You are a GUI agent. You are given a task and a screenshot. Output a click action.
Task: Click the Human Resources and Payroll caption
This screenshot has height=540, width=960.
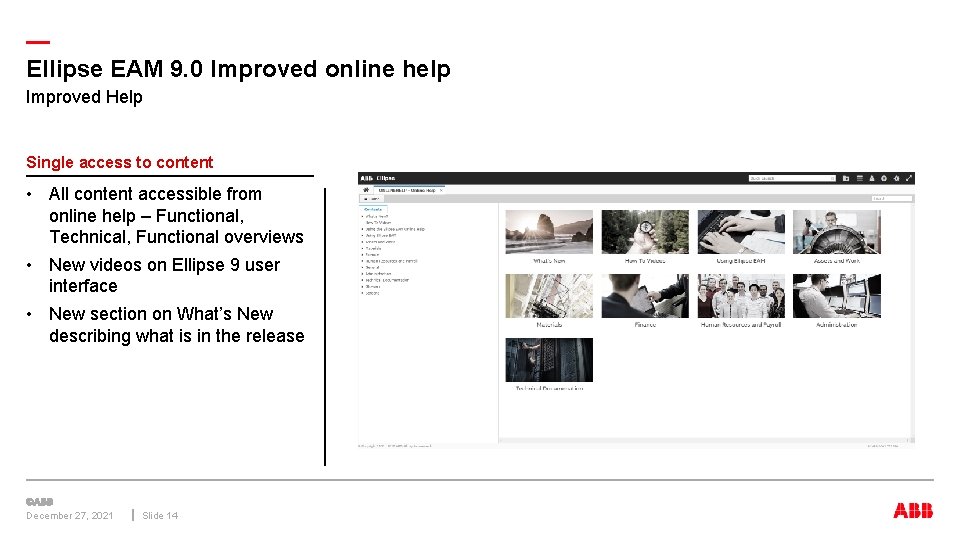pyautogui.click(x=741, y=324)
